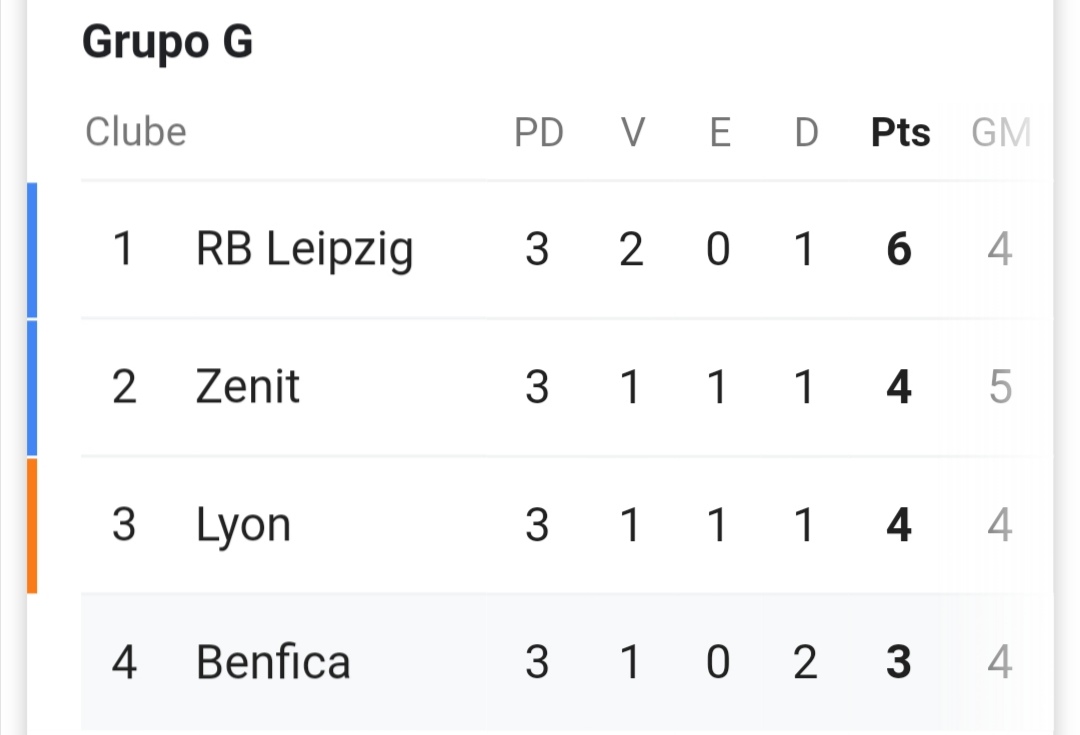The image size is (1080, 735).
Task: Click the Grupo G heading
Action: coord(167,42)
